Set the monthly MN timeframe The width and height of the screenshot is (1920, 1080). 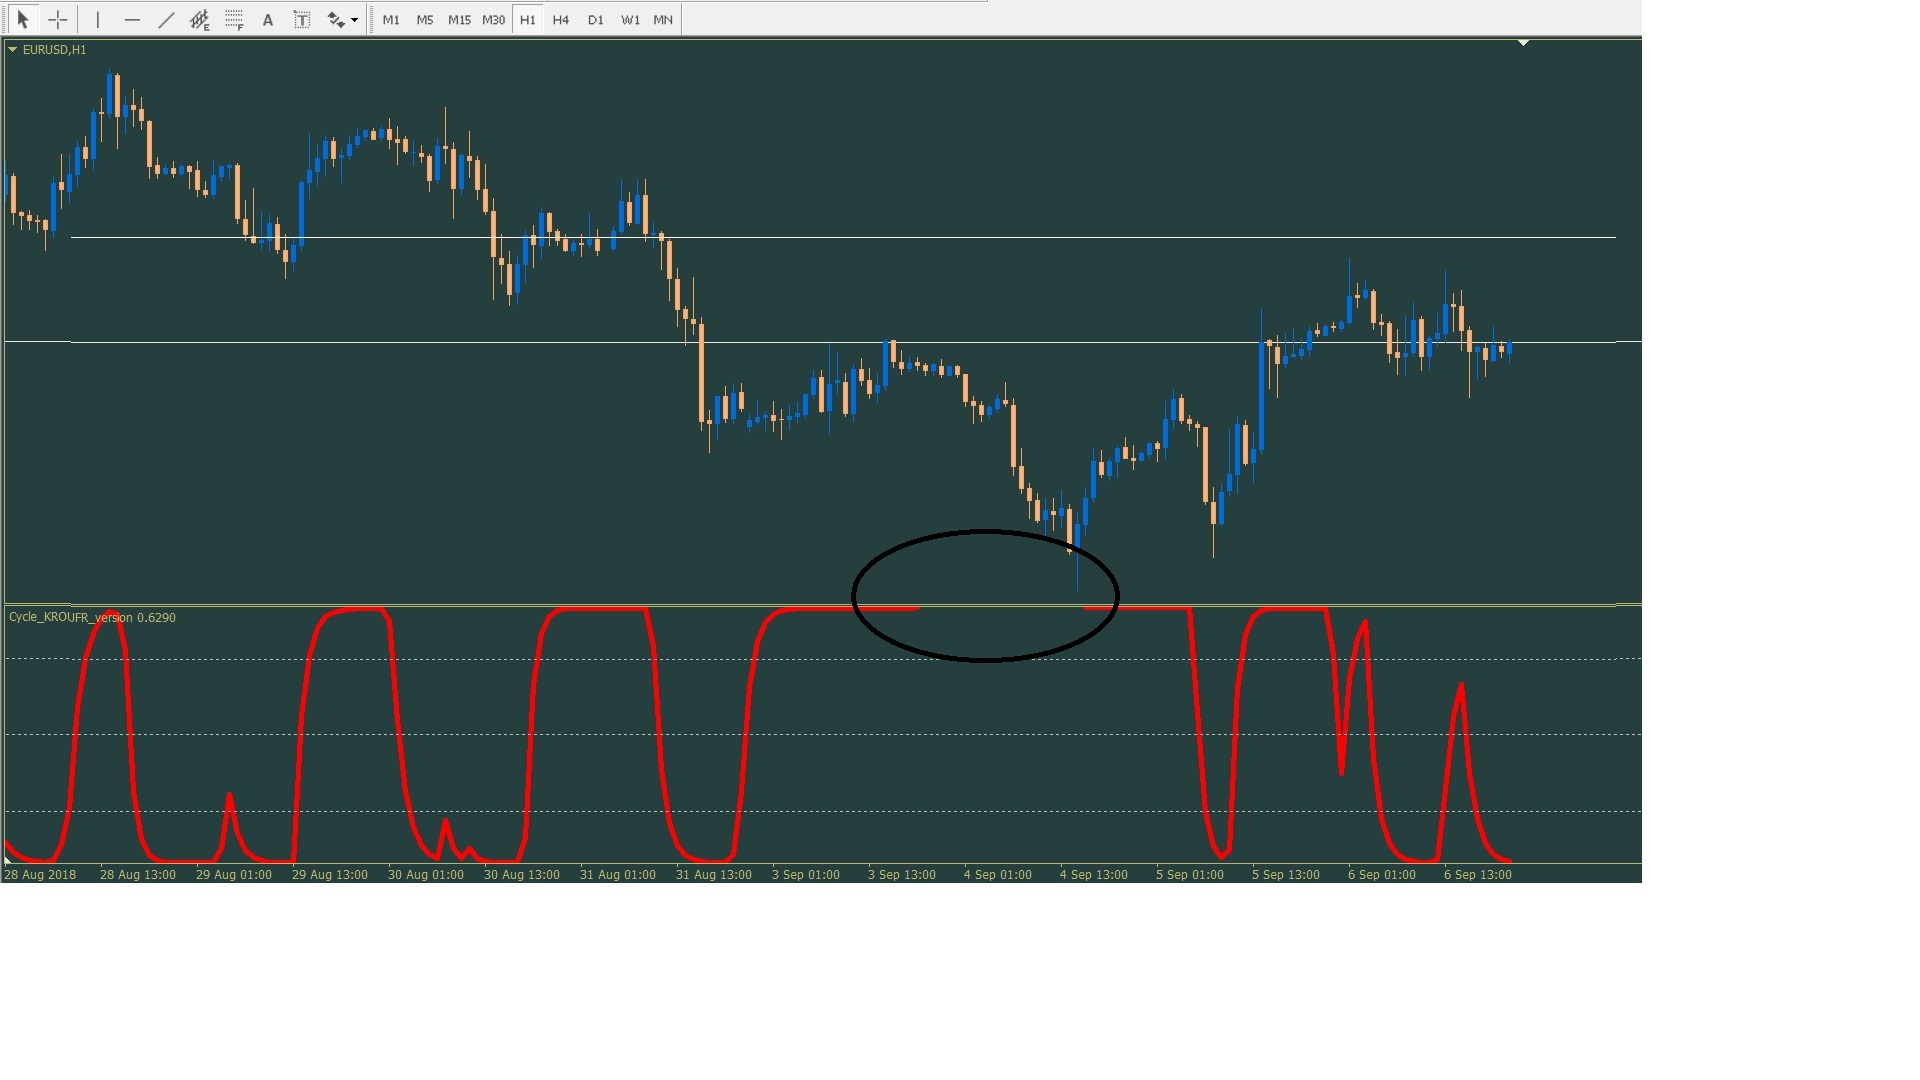663,19
